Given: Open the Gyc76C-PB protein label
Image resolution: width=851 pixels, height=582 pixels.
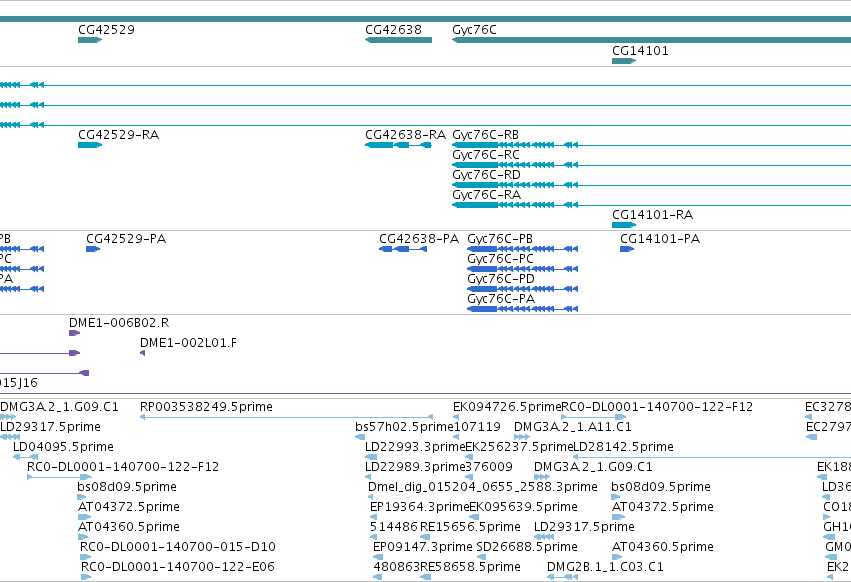Looking at the screenshot, I should [500, 239].
